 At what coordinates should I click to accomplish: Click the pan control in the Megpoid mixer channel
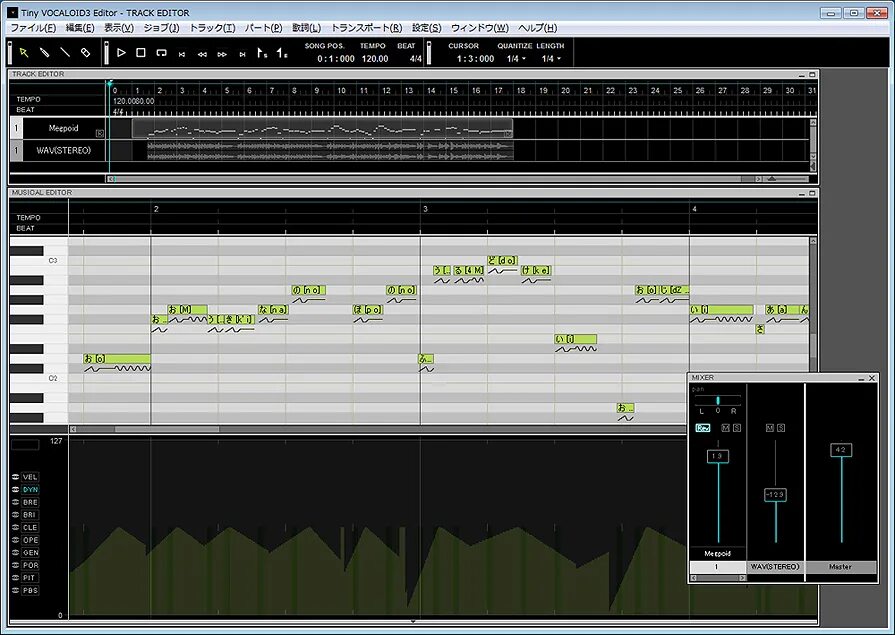(x=718, y=400)
